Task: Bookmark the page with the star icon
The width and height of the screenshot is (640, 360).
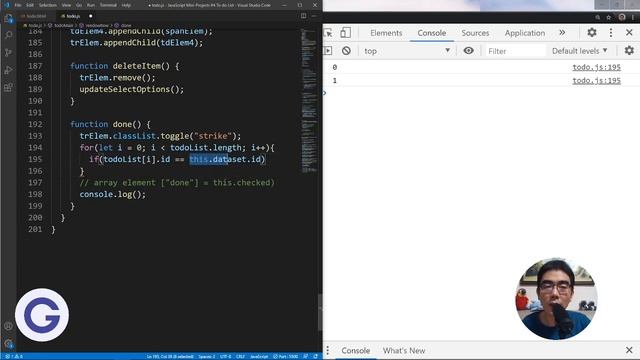Action: 609,17
